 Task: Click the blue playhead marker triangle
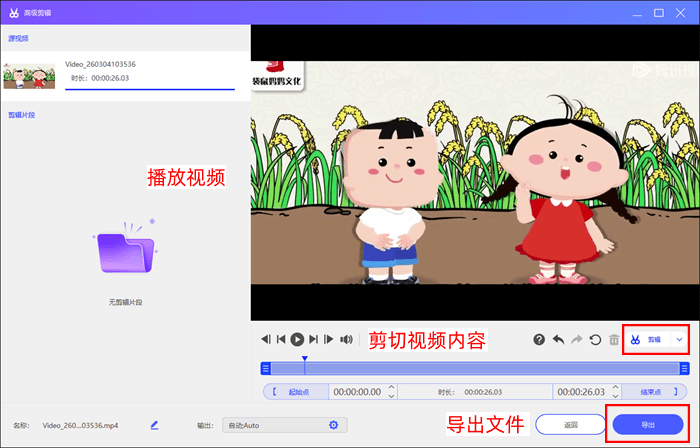[x=304, y=358]
